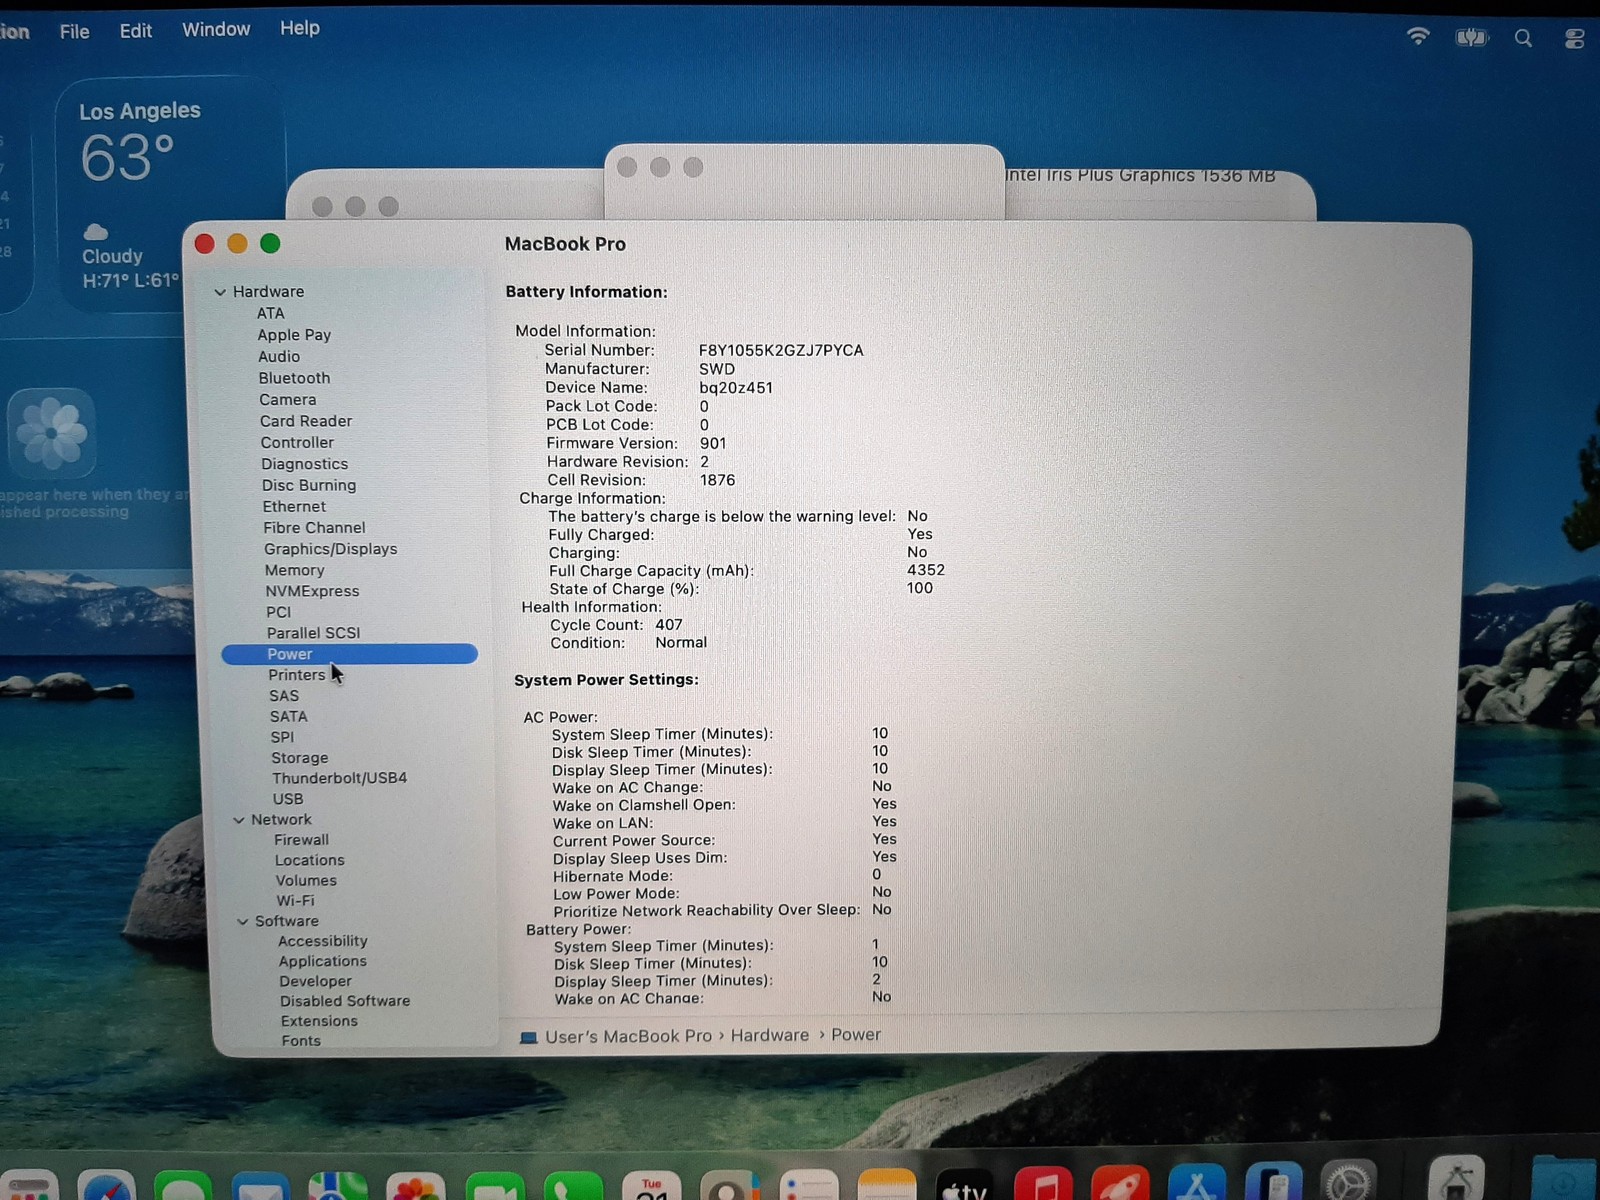Select Applications under Software
Screen dimensions: 1600x1200
coord(323,961)
